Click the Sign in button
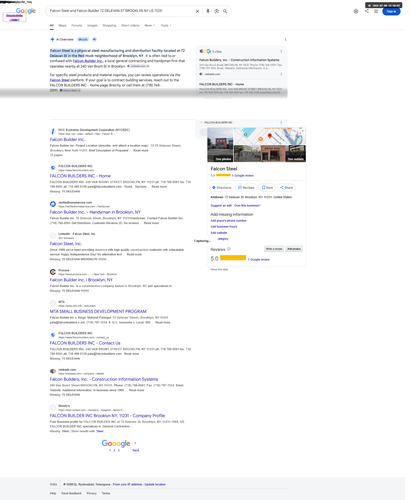 tap(391, 11)
